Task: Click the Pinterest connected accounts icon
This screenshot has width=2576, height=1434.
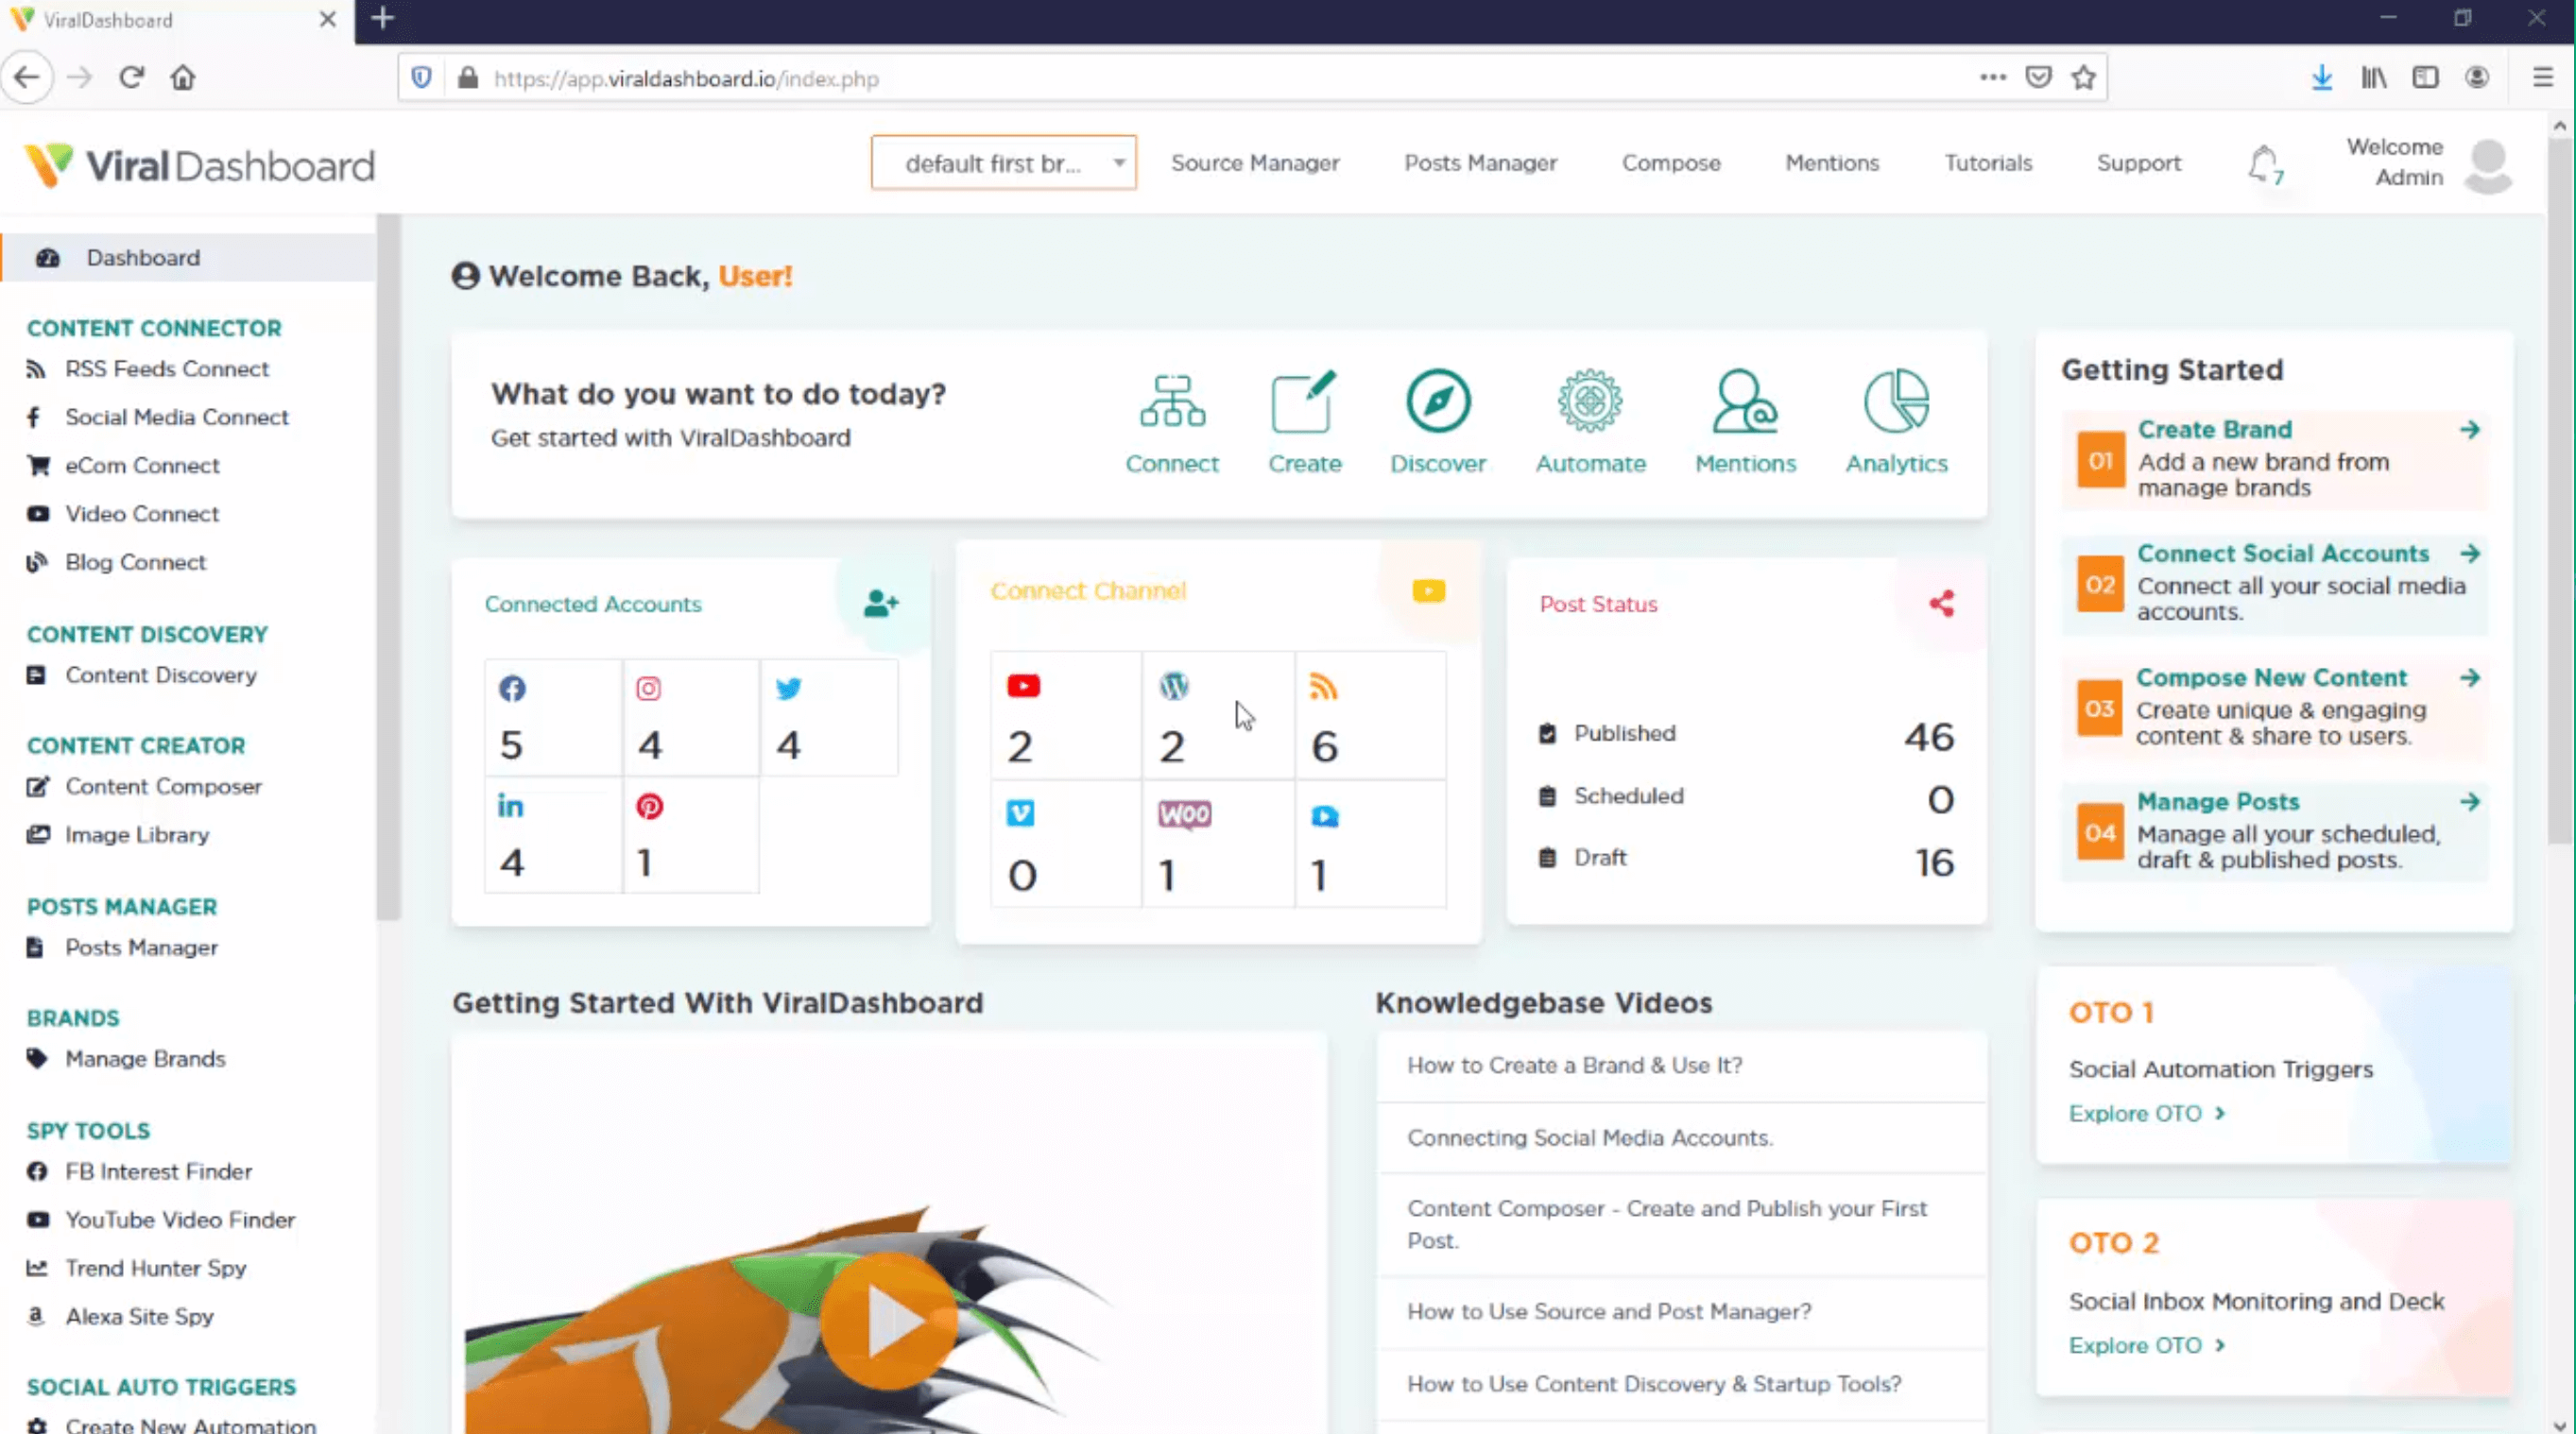Action: click(x=650, y=806)
